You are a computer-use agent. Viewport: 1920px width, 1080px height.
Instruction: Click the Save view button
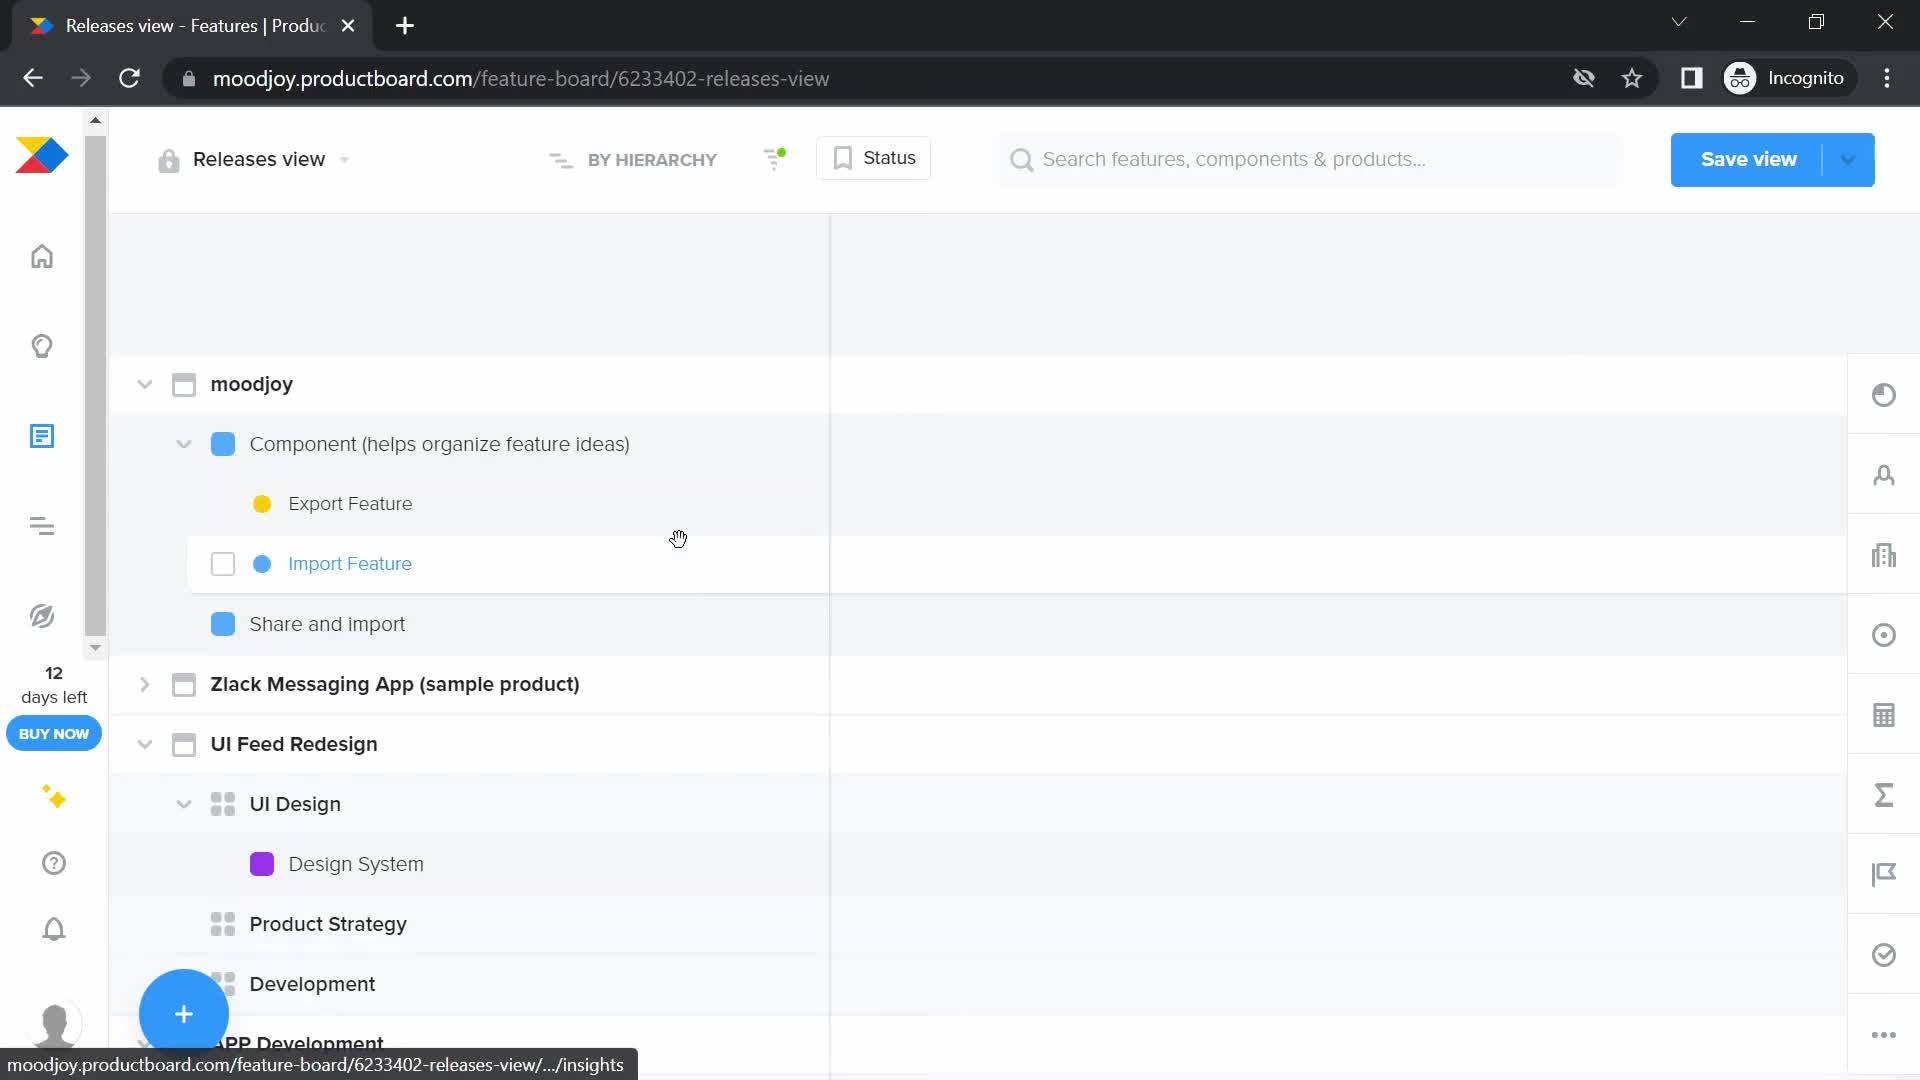click(1748, 160)
